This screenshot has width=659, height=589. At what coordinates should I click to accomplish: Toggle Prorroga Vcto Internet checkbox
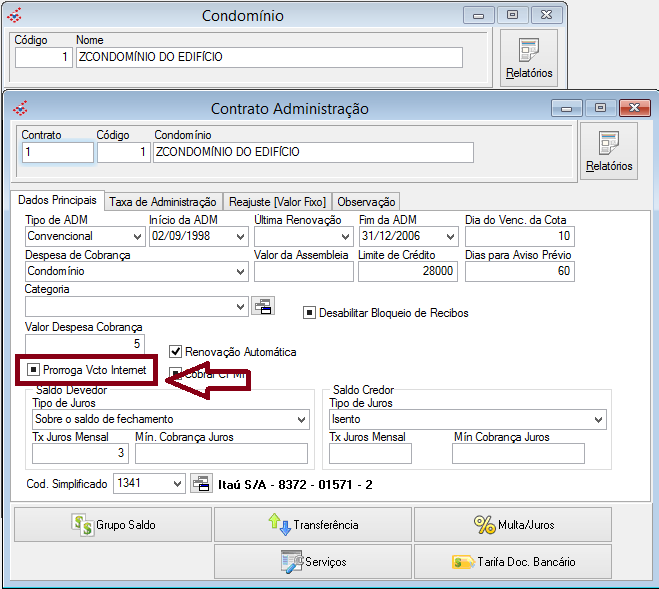34,370
